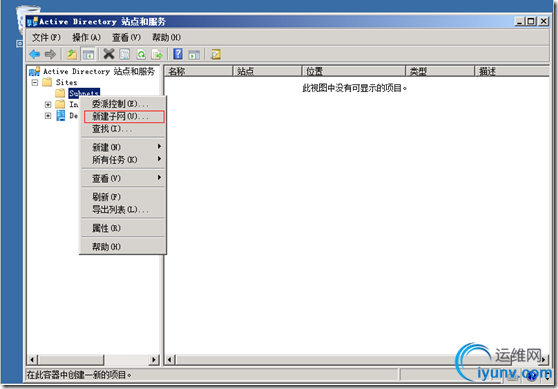Click the status bar text 在此容器中创建一新的项目
This screenshot has height=389, width=558.
[x=79, y=375]
